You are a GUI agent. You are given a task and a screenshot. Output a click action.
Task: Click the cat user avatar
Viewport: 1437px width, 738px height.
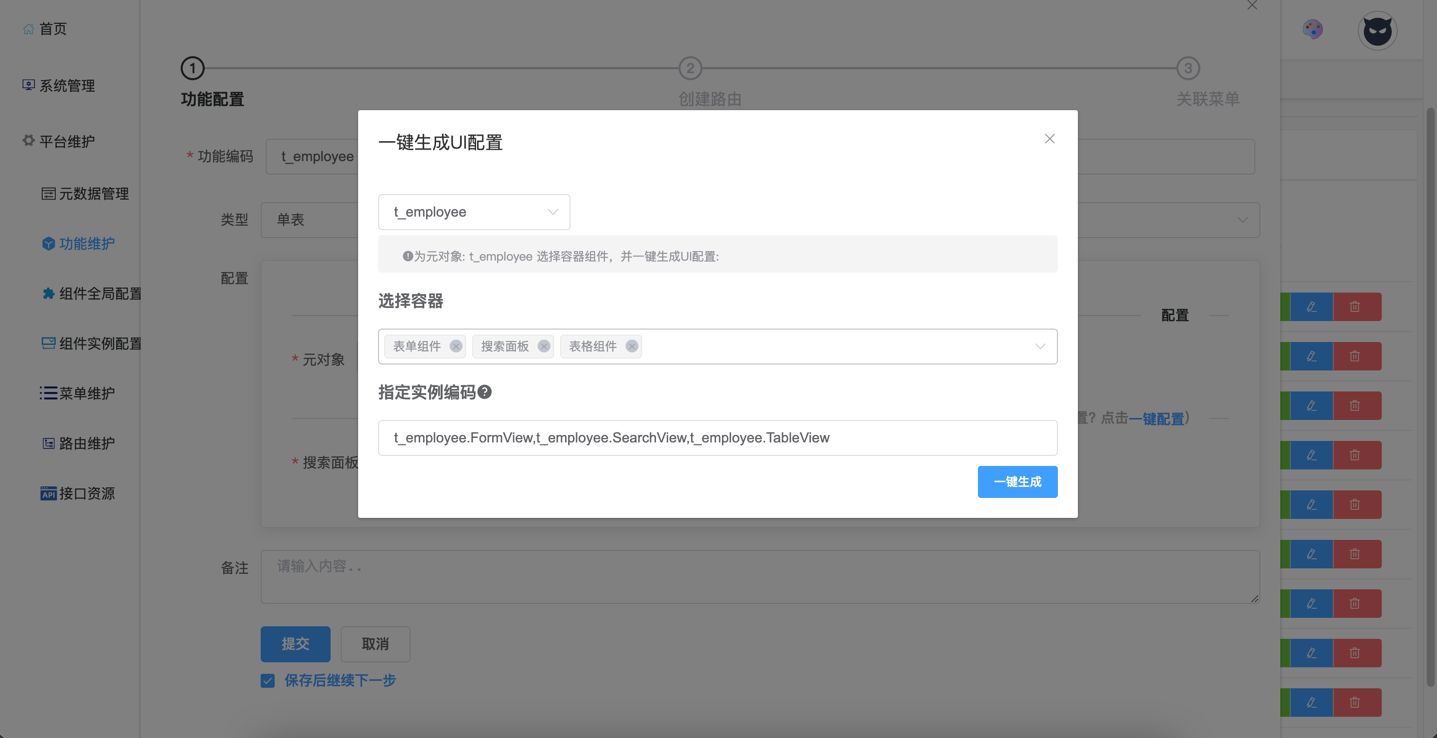pos(1377,31)
